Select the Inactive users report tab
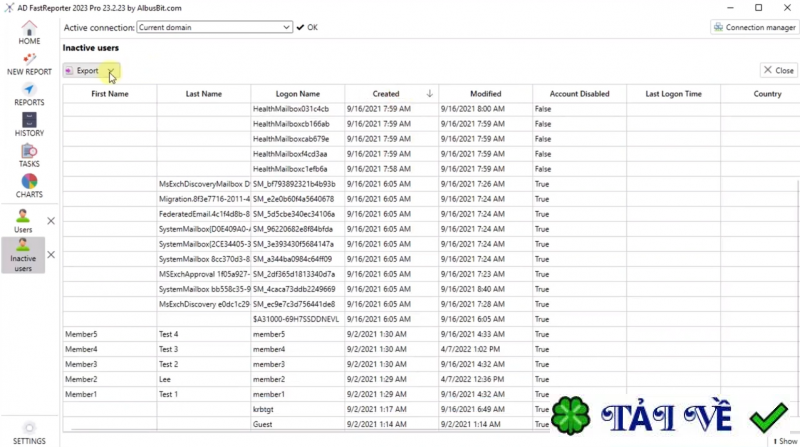This screenshot has height=447, width=800. click(x=23, y=255)
